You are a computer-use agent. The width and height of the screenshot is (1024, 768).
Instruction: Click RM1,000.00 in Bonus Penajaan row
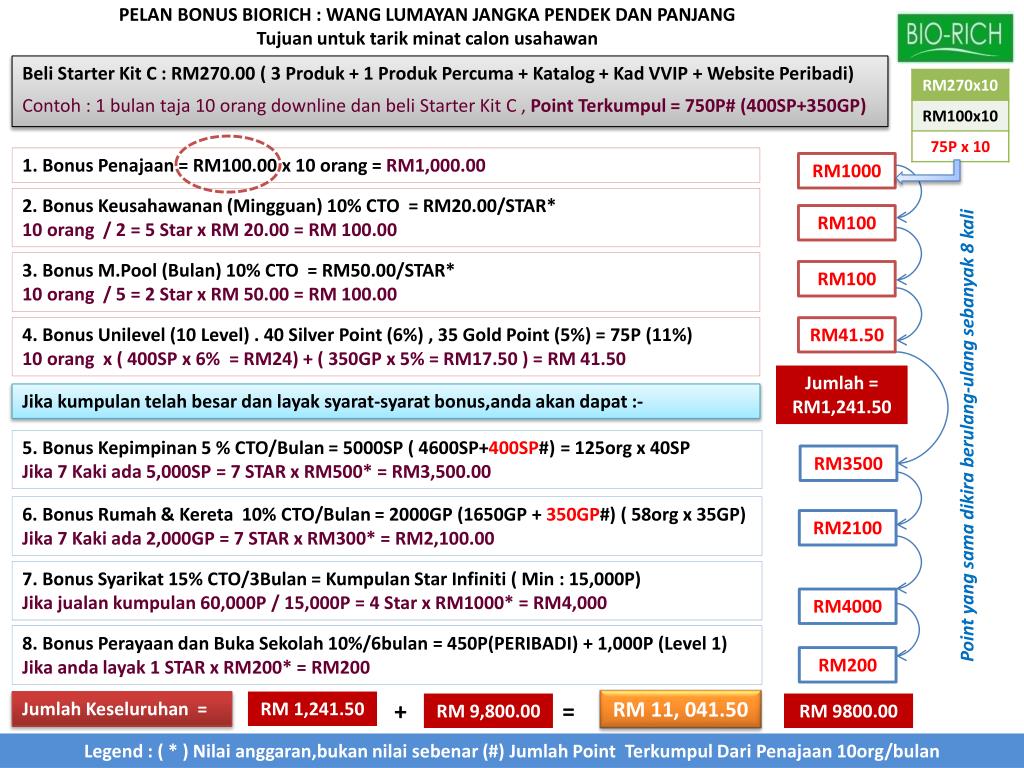pyautogui.click(x=436, y=165)
